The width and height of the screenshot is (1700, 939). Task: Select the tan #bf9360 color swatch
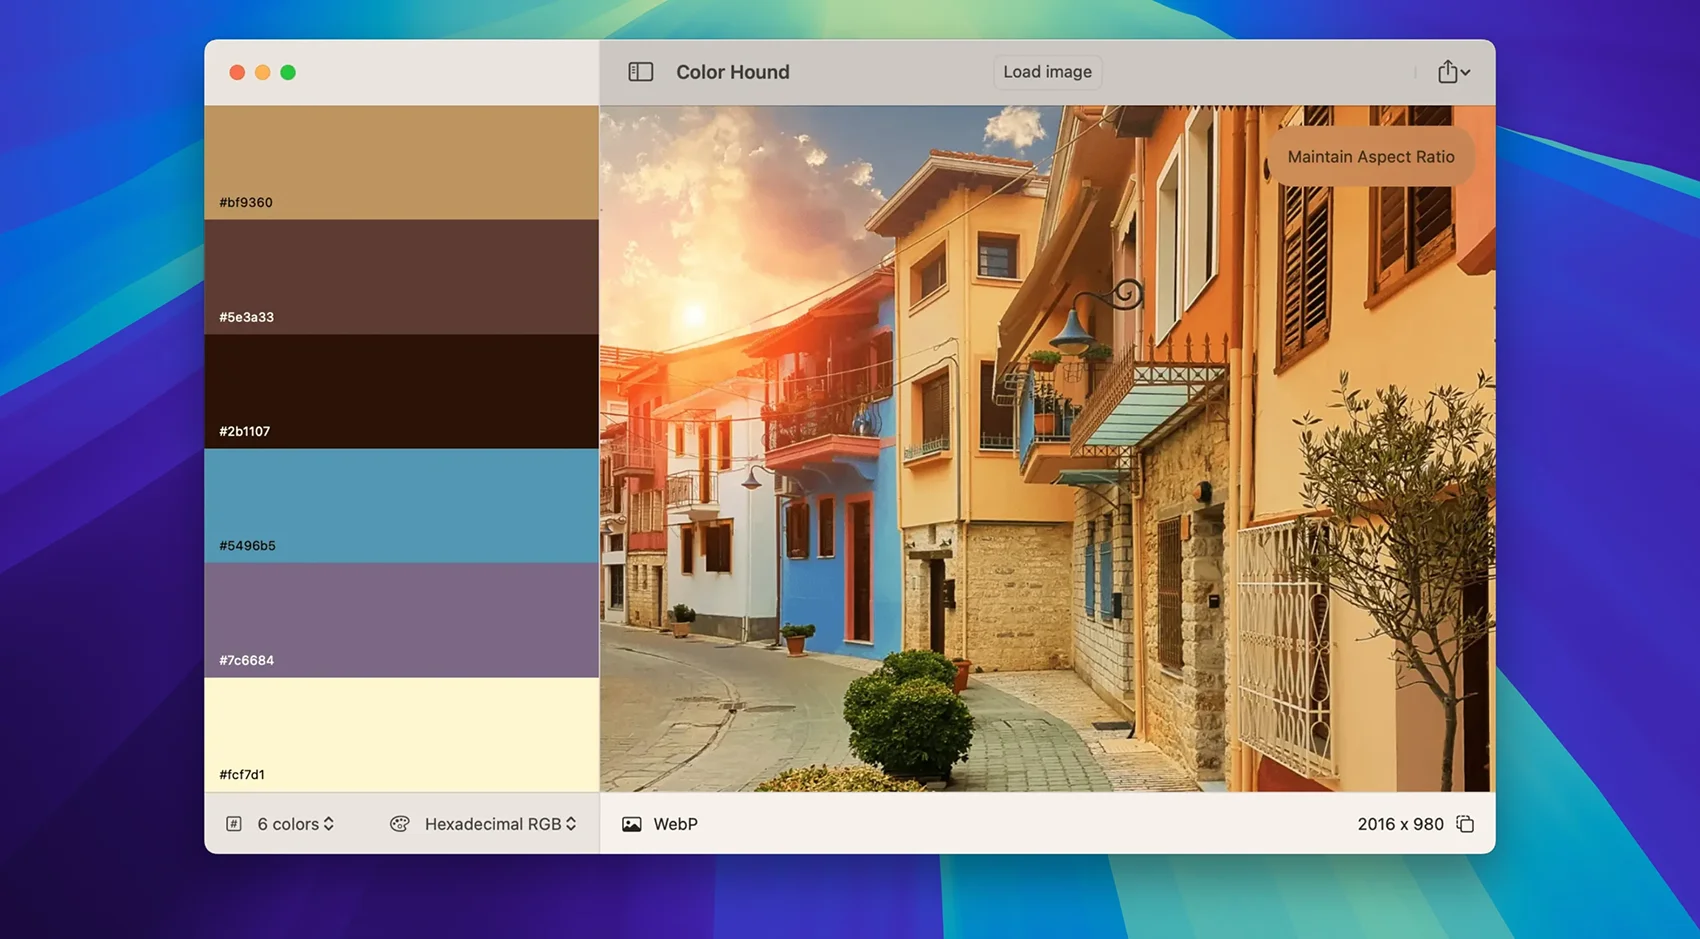[401, 162]
